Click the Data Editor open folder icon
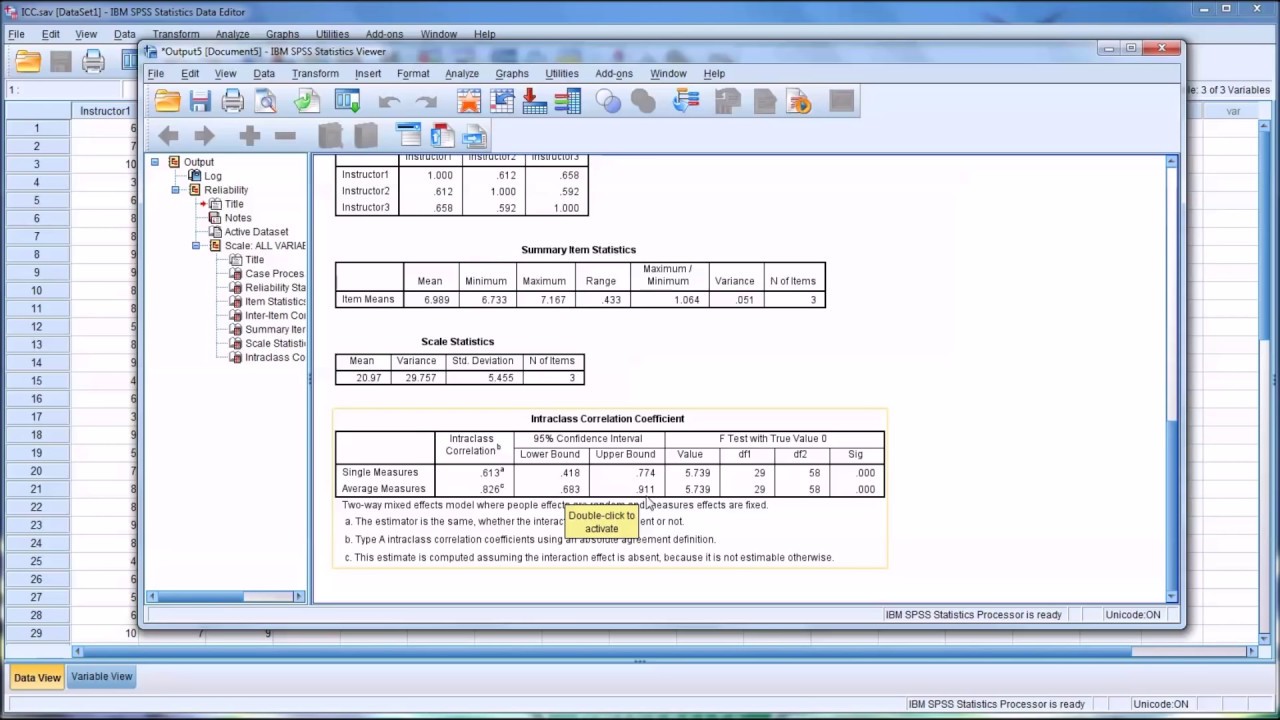 pyautogui.click(x=28, y=62)
